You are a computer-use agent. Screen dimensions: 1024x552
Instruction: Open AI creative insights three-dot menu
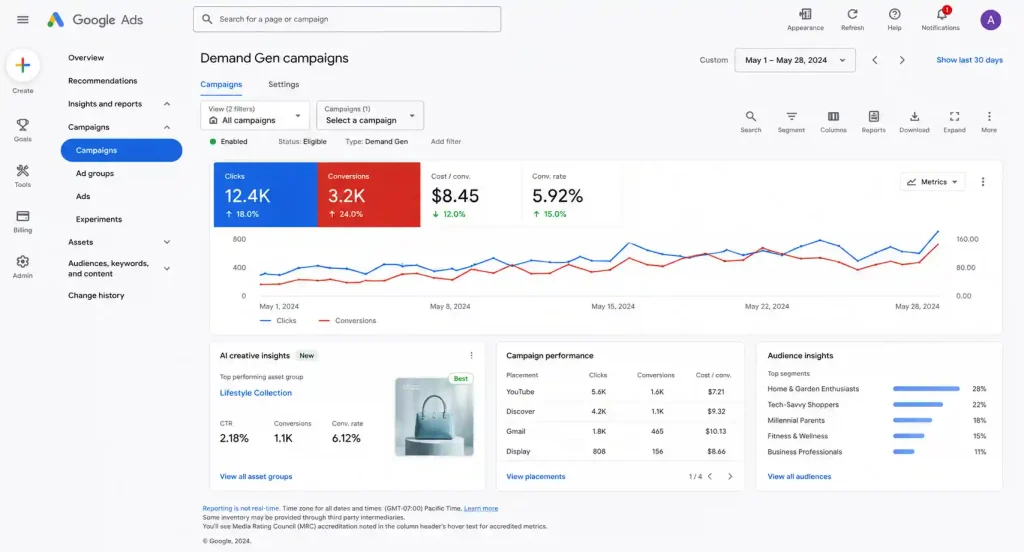coord(472,355)
